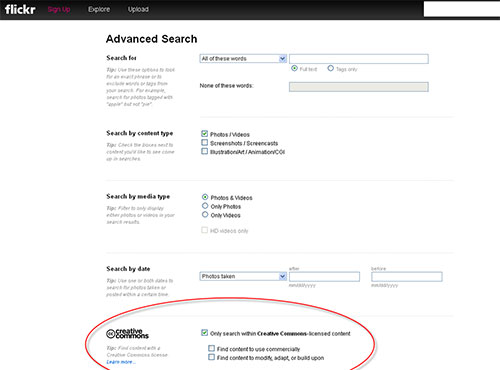
Task: Expand the 'All of these words' dropdown
Action: [243, 59]
